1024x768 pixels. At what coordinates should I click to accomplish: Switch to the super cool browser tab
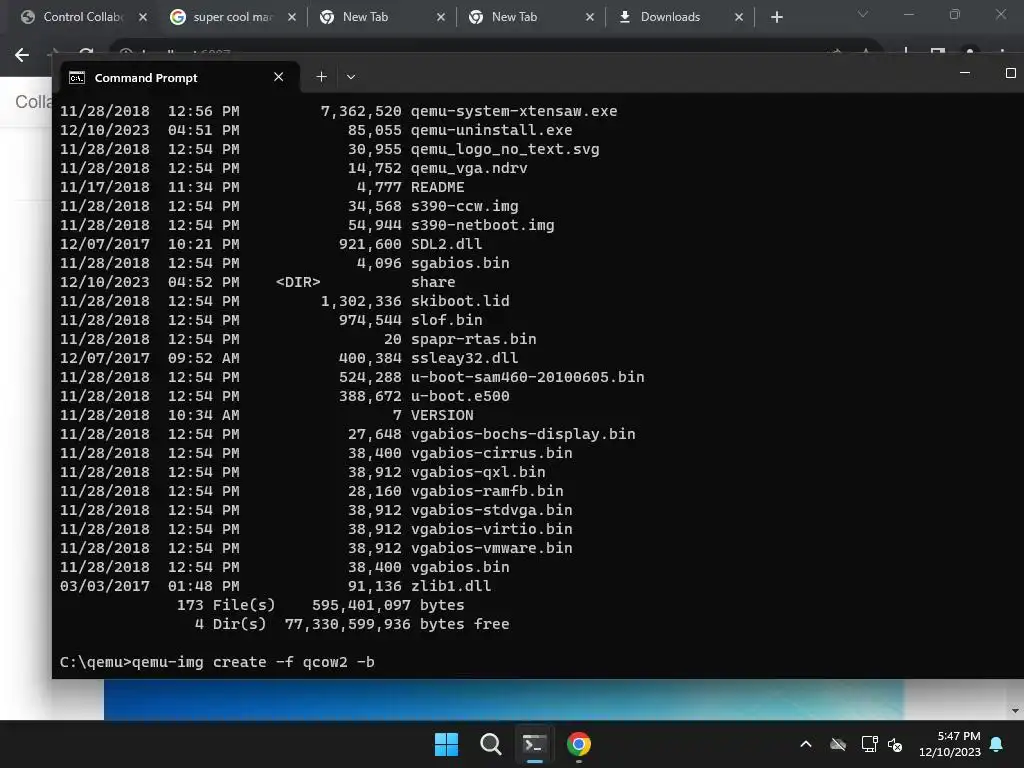pyautogui.click(x=232, y=17)
